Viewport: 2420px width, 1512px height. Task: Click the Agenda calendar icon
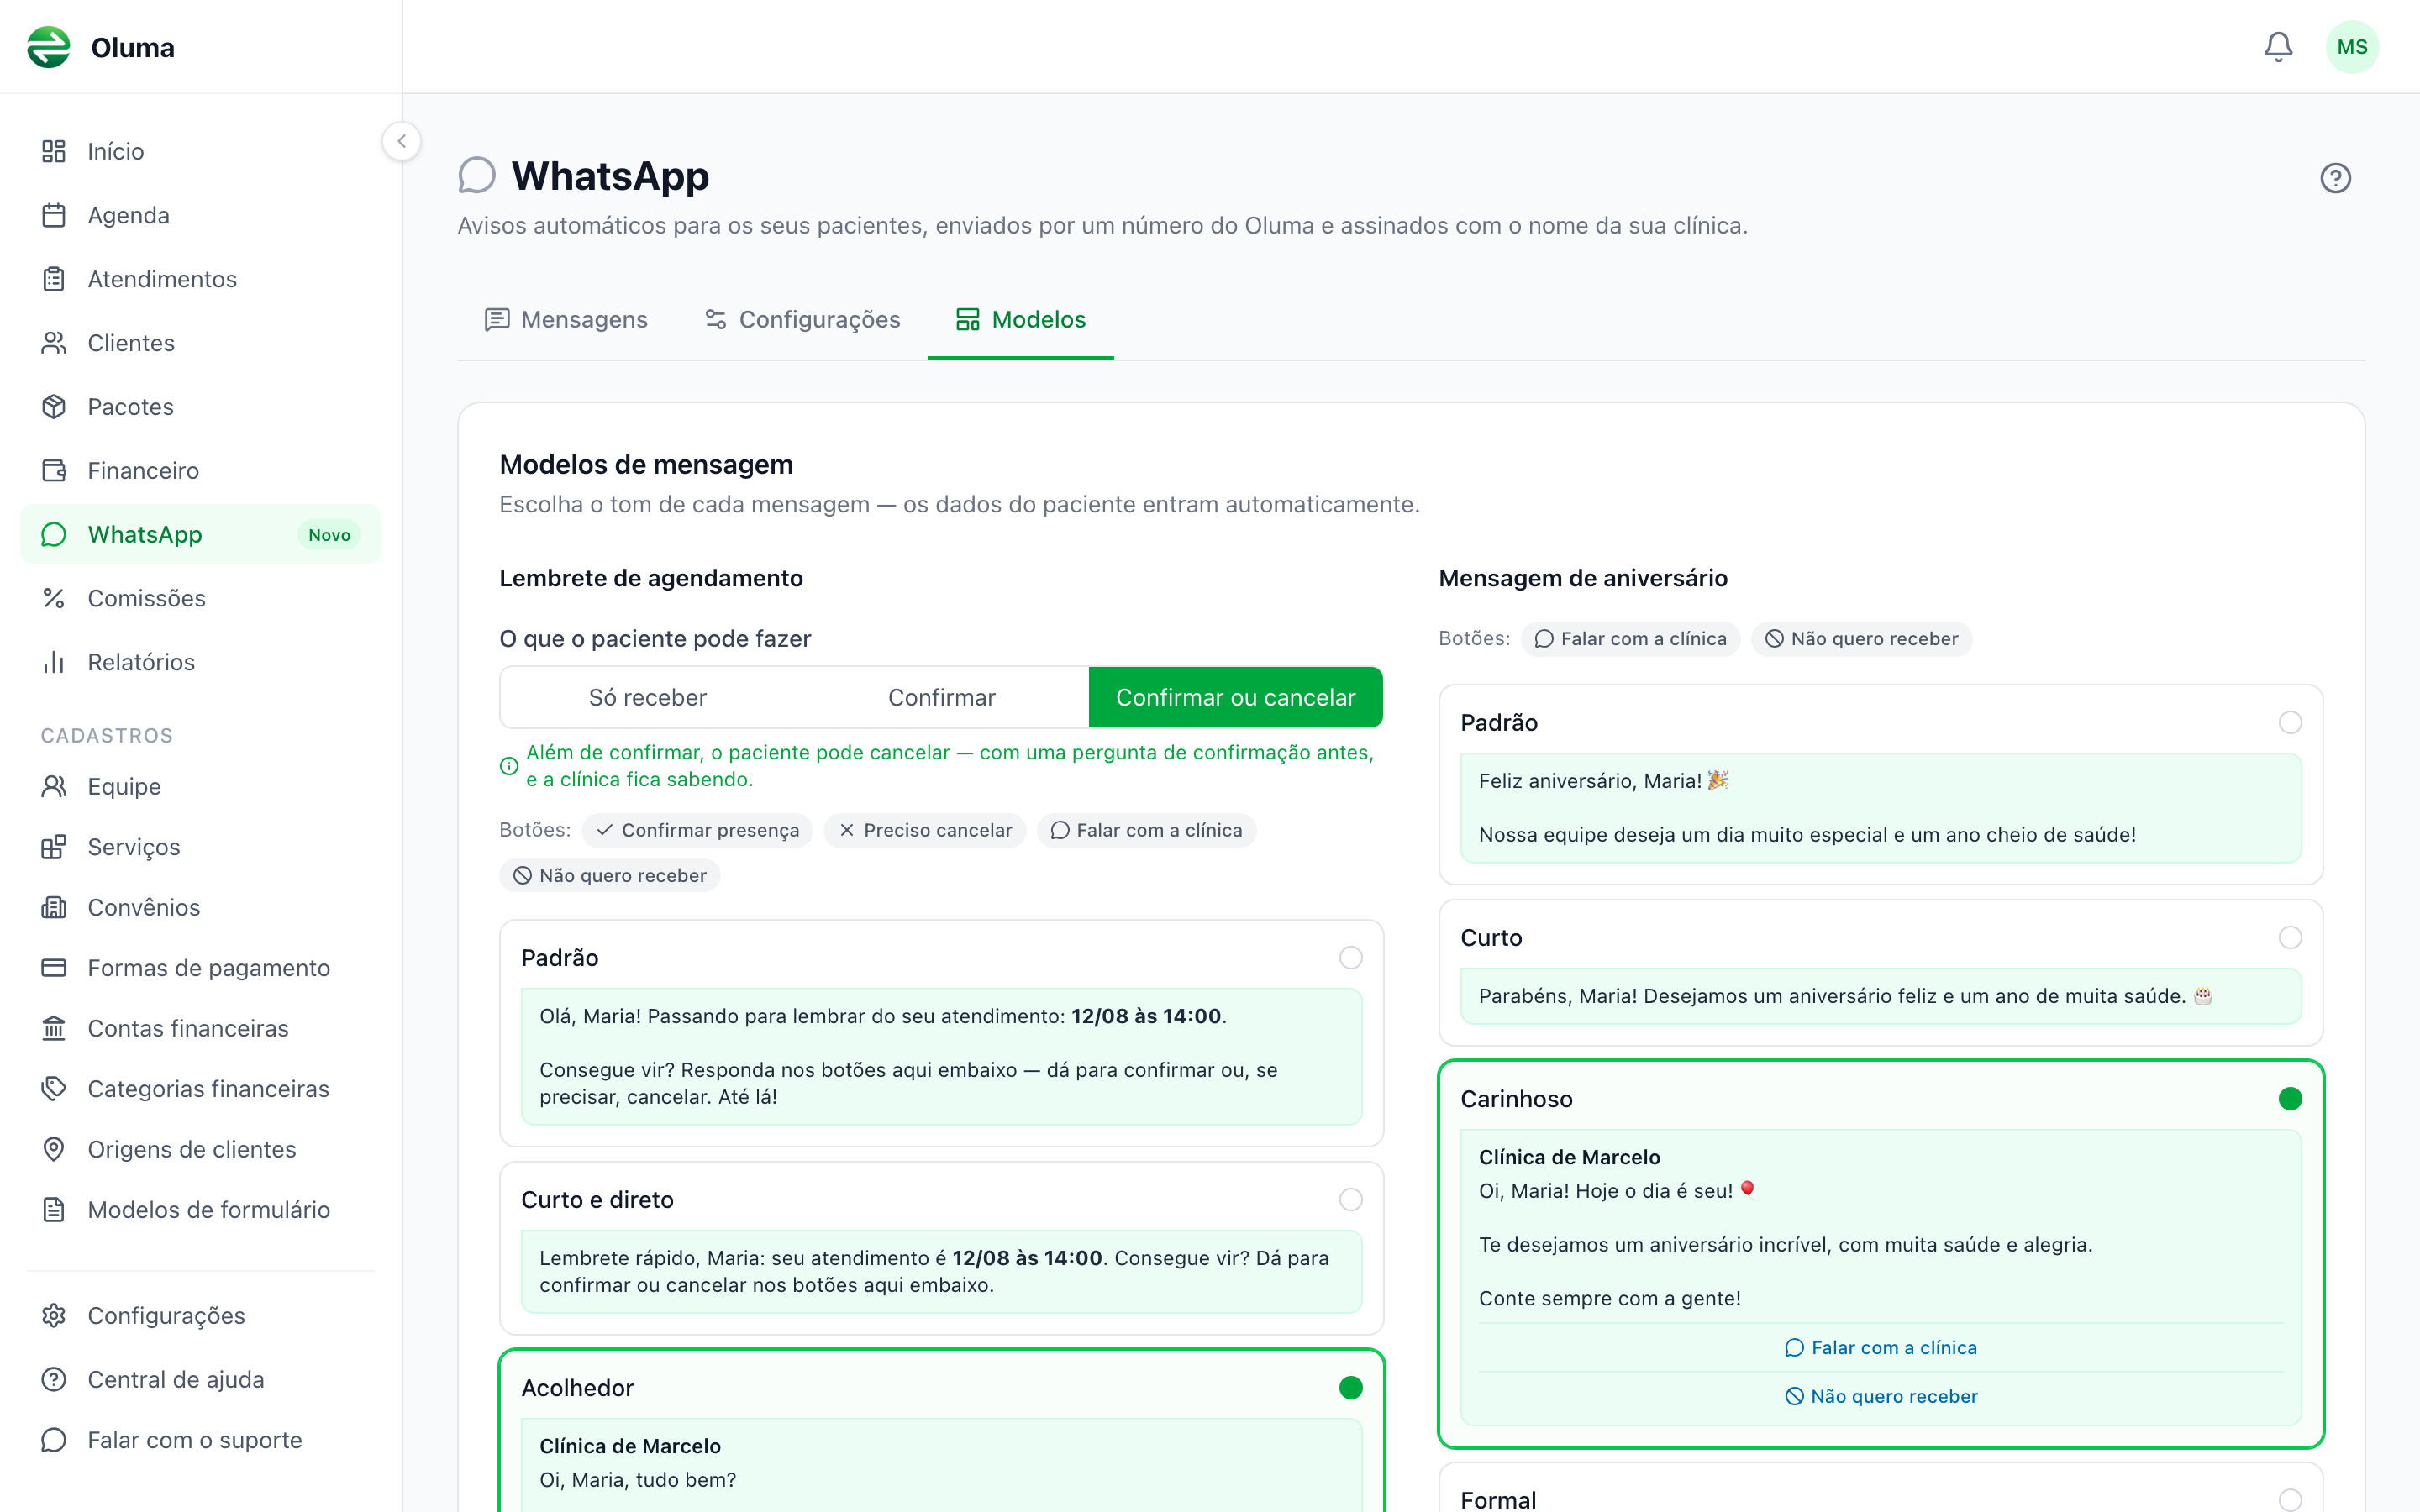pos(54,215)
